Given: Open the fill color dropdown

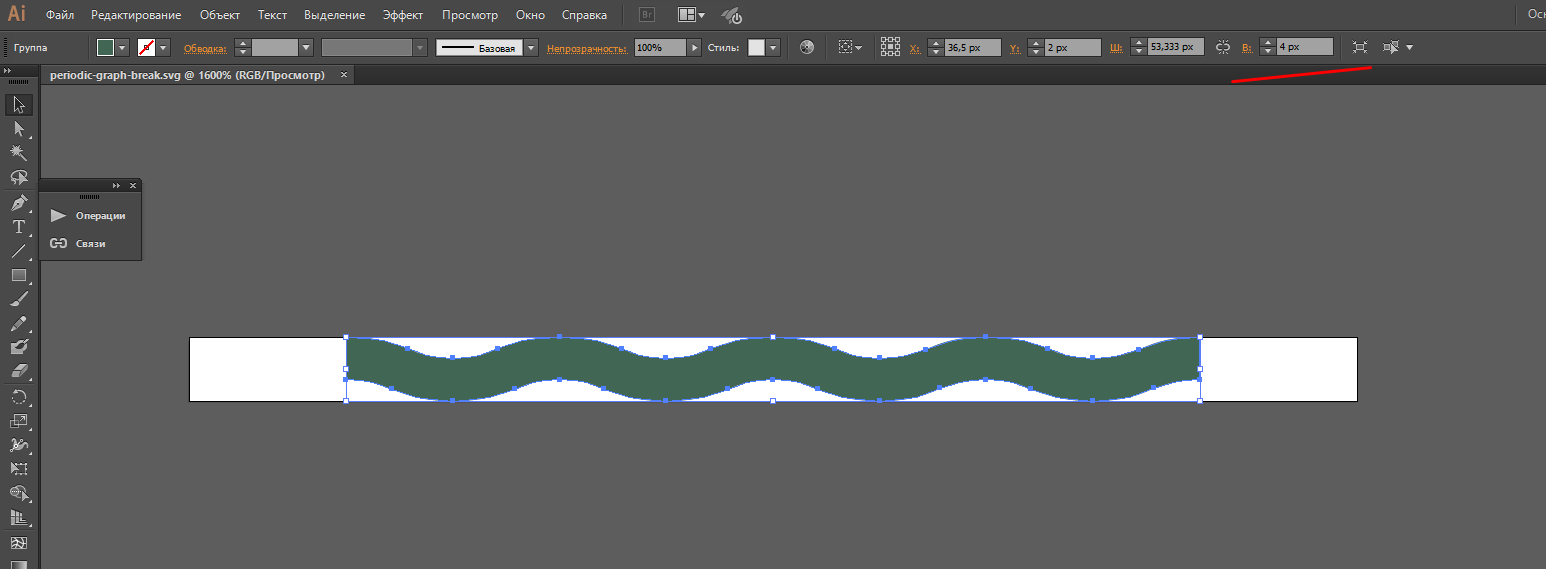Looking at the screenshot, I should (x=123, y=47).
